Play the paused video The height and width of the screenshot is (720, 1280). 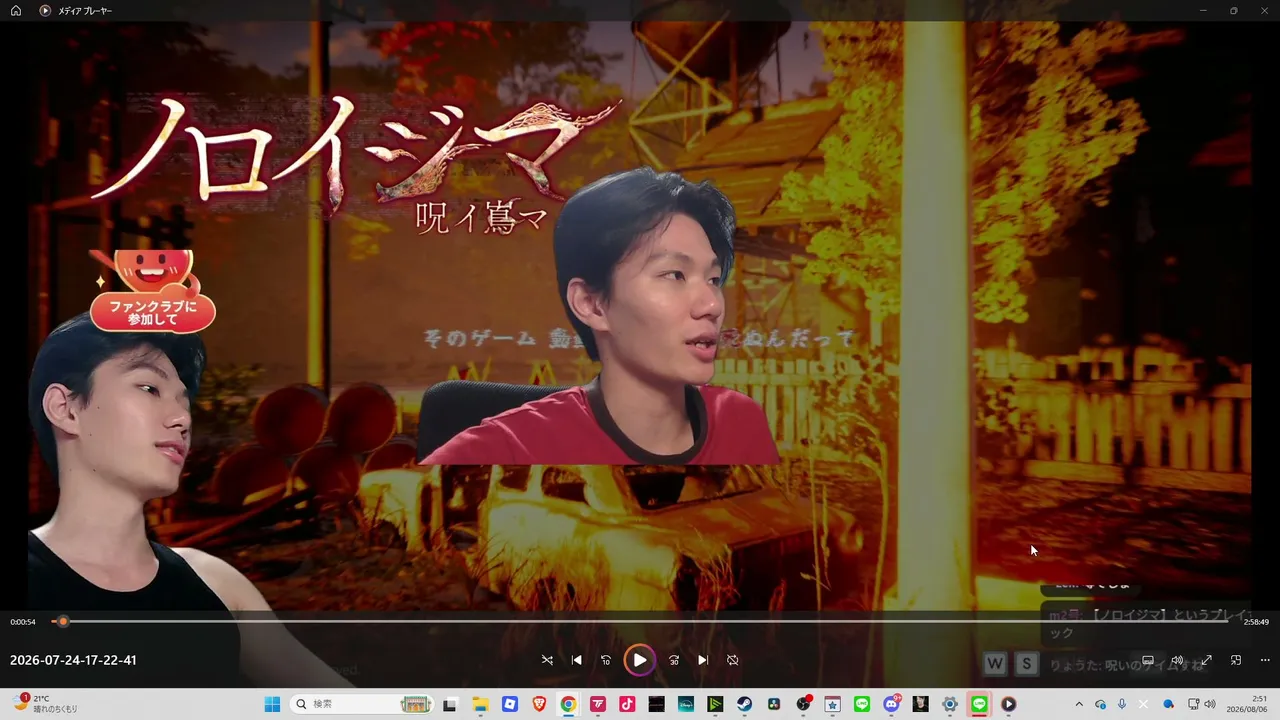639,660
